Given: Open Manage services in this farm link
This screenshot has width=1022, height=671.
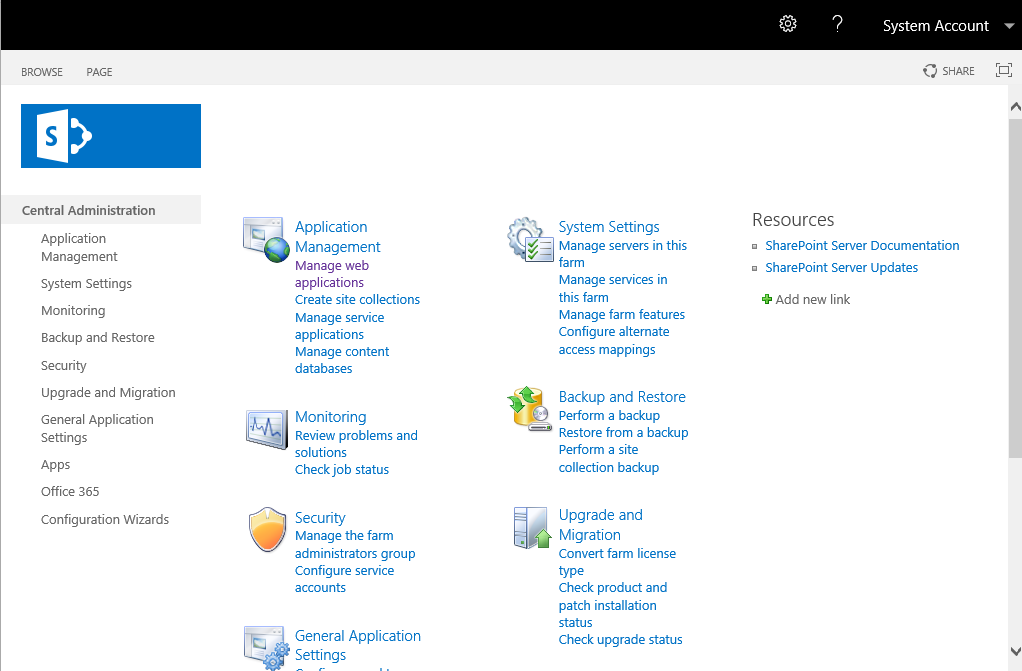Looking at the screenshot, I should tap(613, 288).
